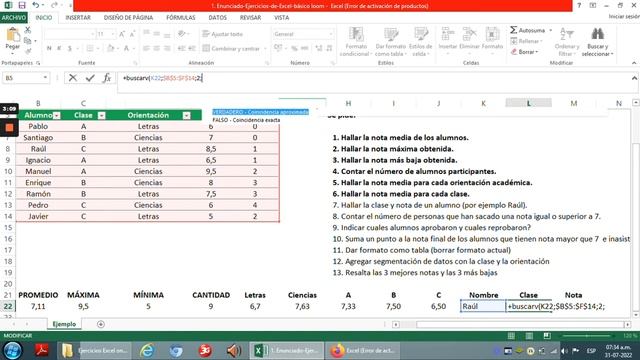640x360 pixels.
Task: Increase font size with the larger A icon
Action: click(122, 34)
